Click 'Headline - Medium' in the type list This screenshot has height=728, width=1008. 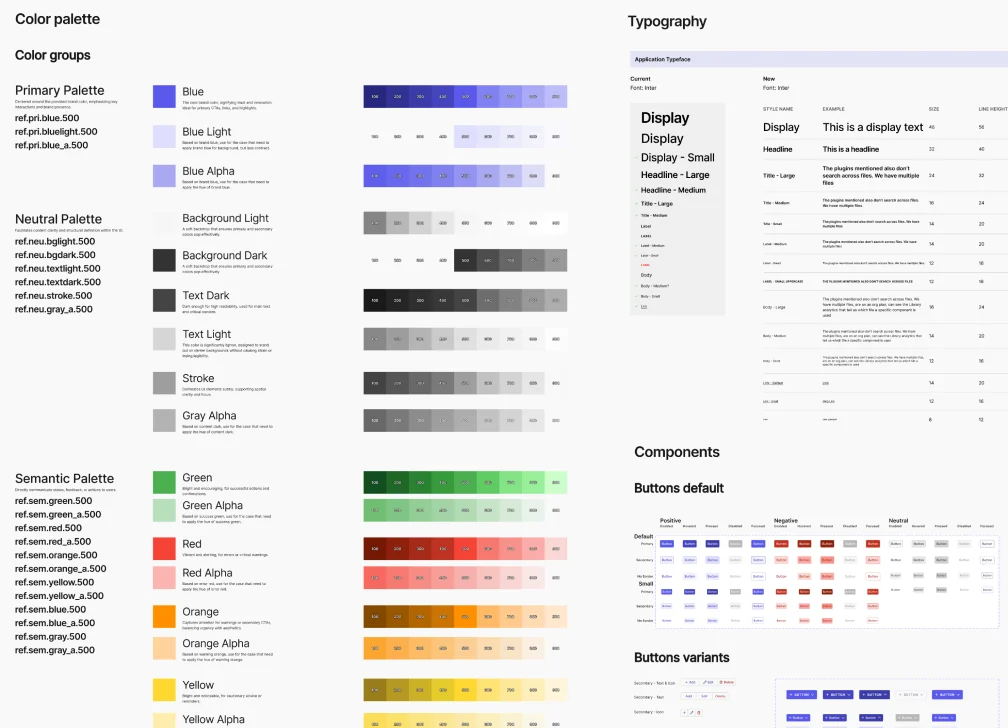click(673, 190)
